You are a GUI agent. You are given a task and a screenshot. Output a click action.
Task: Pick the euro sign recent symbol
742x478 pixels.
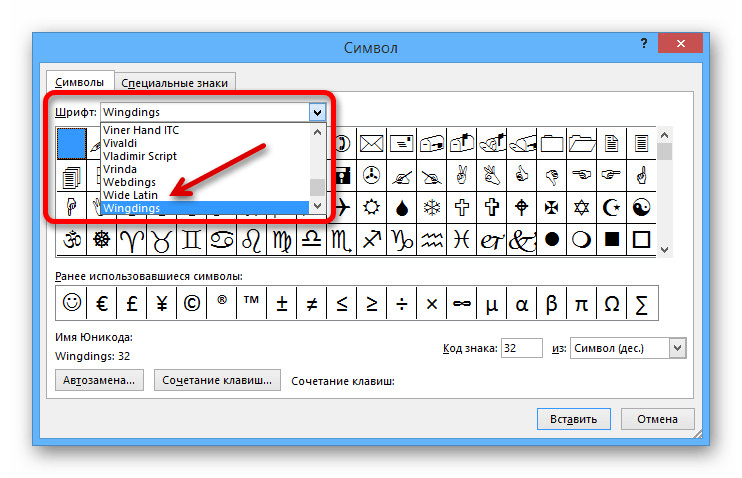pos(101,303)
